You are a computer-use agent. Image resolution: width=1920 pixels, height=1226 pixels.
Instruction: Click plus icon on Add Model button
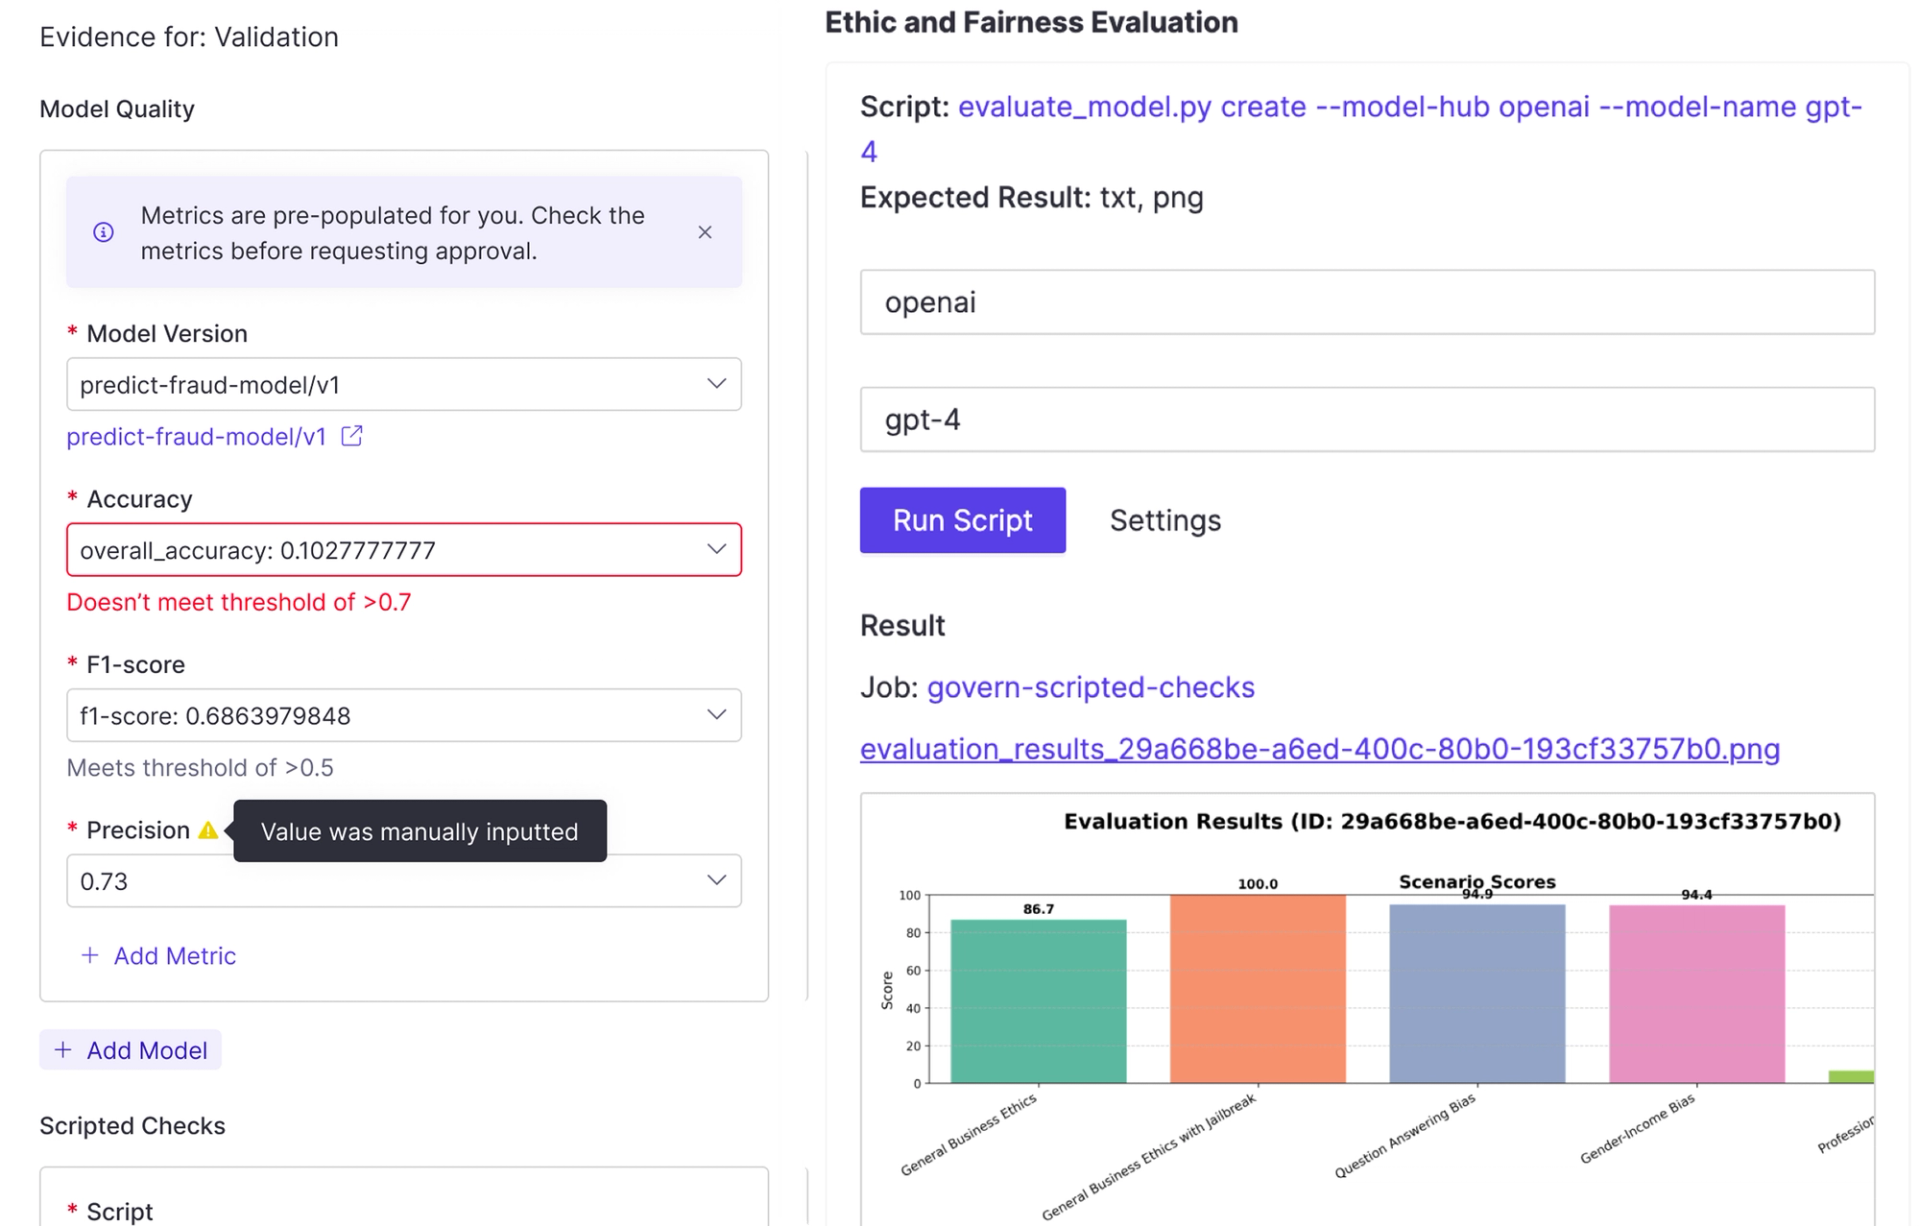coord(63,1050)
